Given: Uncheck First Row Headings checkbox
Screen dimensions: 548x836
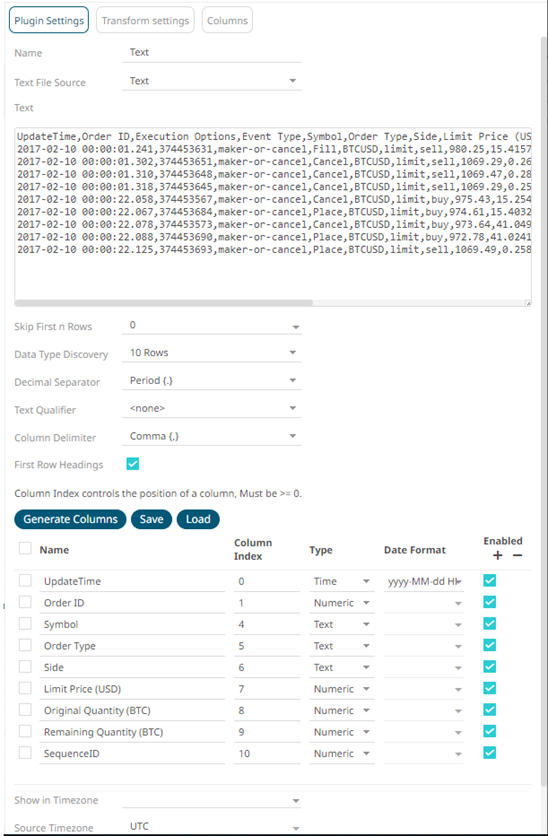Looking at the screenshot, I should click(x=133, y=464).
